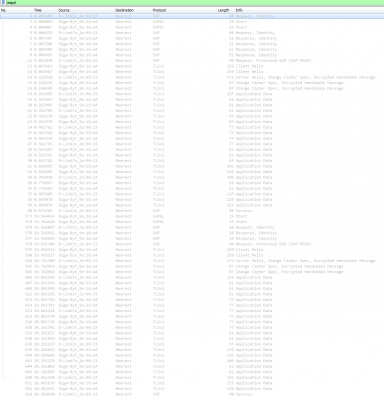Select packet 574 EAPOL Start row
The image size is (384, 400).
pyautogui.click(x=192, y=222)
